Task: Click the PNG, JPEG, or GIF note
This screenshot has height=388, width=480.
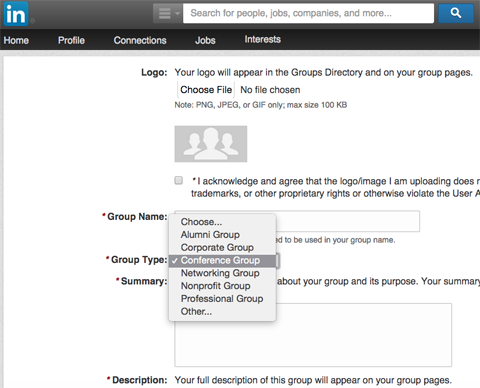Action: [261, 105]
